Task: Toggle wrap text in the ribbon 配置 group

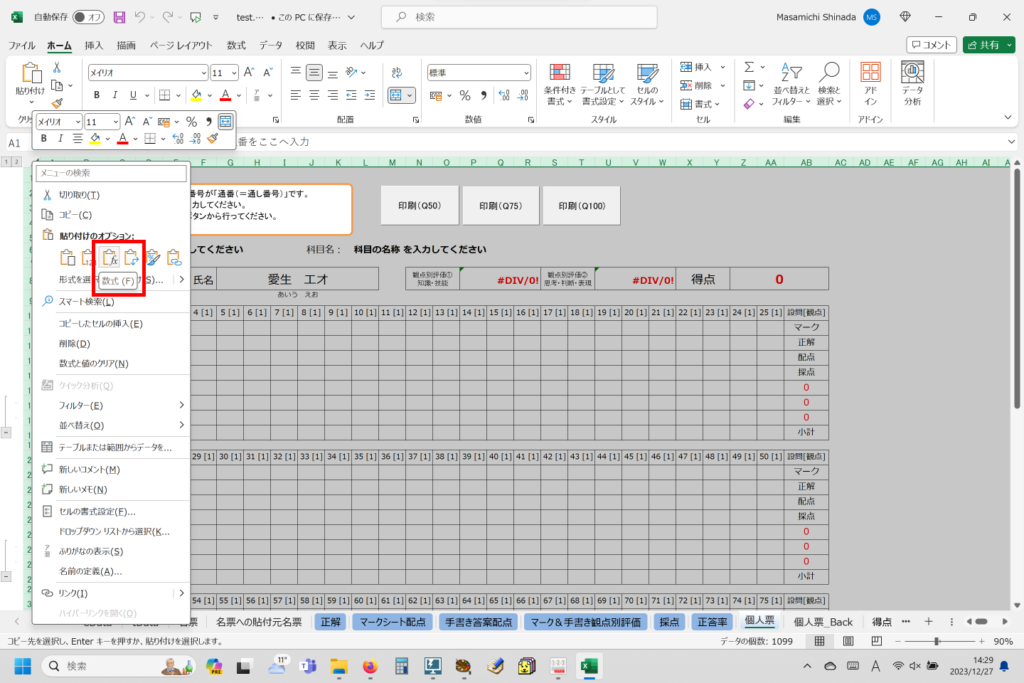Action: [x=396, y=72]
